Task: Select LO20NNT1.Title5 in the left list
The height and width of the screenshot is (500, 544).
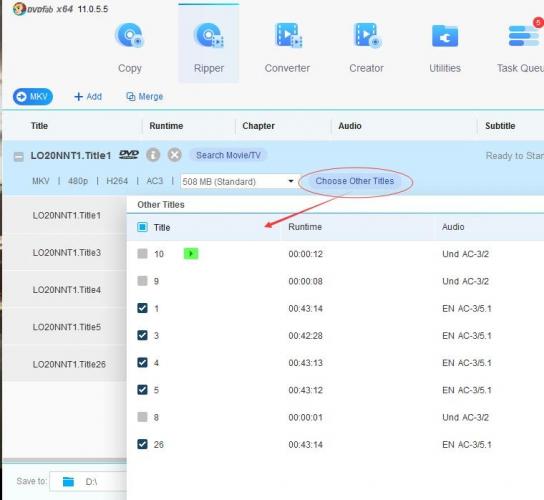Action: tap(65, 327)
